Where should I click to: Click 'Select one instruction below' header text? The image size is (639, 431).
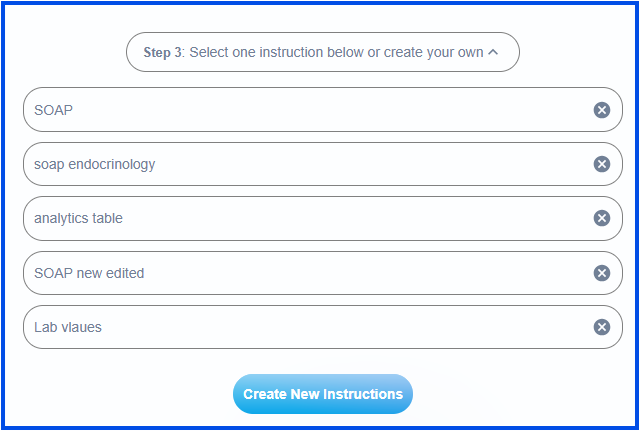click(336, 52)
